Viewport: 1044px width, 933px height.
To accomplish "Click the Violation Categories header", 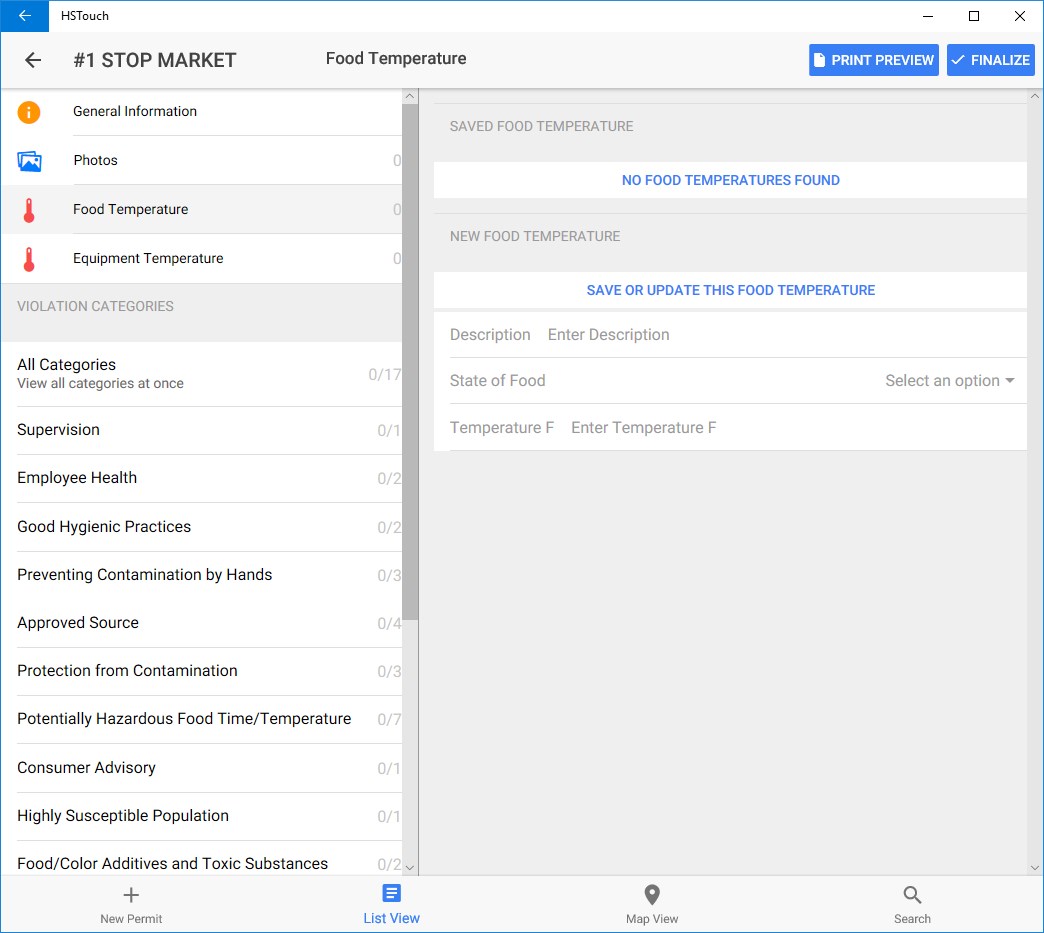I will 95,306.
